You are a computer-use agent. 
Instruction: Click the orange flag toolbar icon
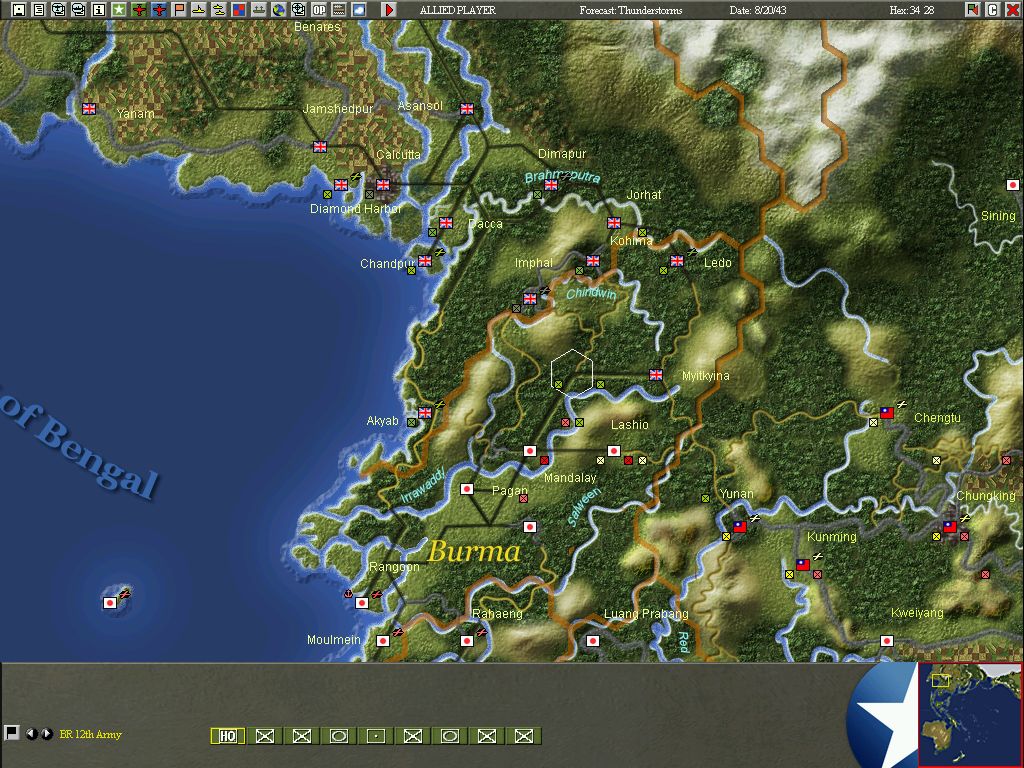point(179,10)
